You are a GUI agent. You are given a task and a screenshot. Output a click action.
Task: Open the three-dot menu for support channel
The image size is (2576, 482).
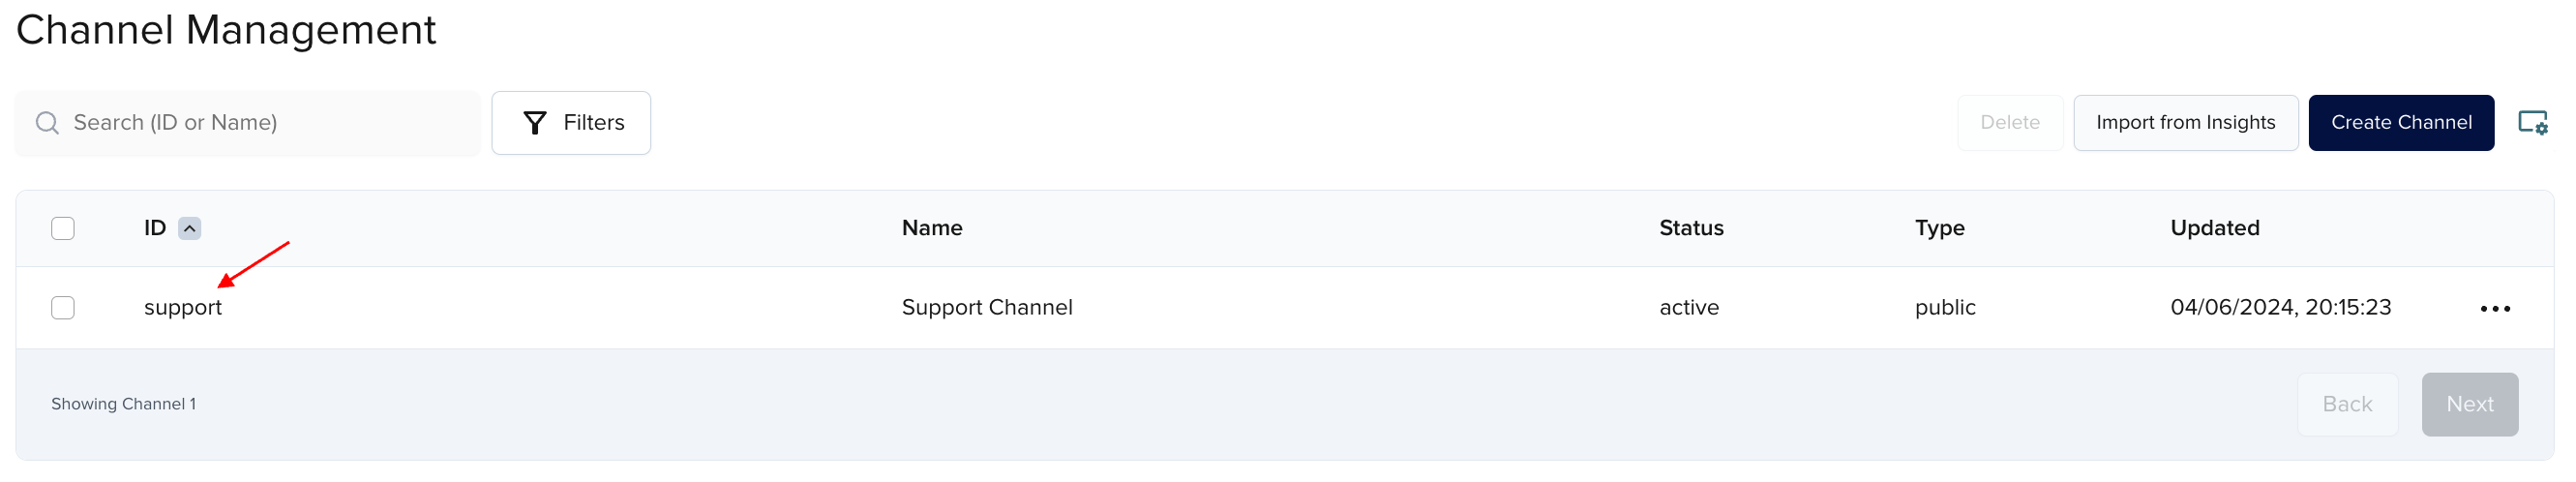click(x=2494, y=309)
